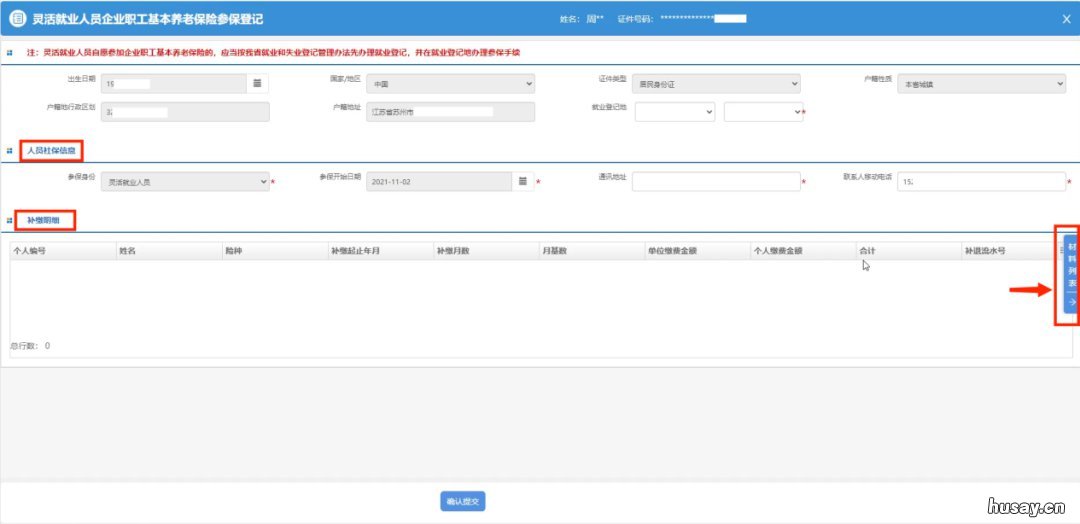Image resolution: width=1080 pixels, height=524 pixels.
Task: Open the 参保开始日期 calendar picker icon
Action: click(x=522, y=181)
